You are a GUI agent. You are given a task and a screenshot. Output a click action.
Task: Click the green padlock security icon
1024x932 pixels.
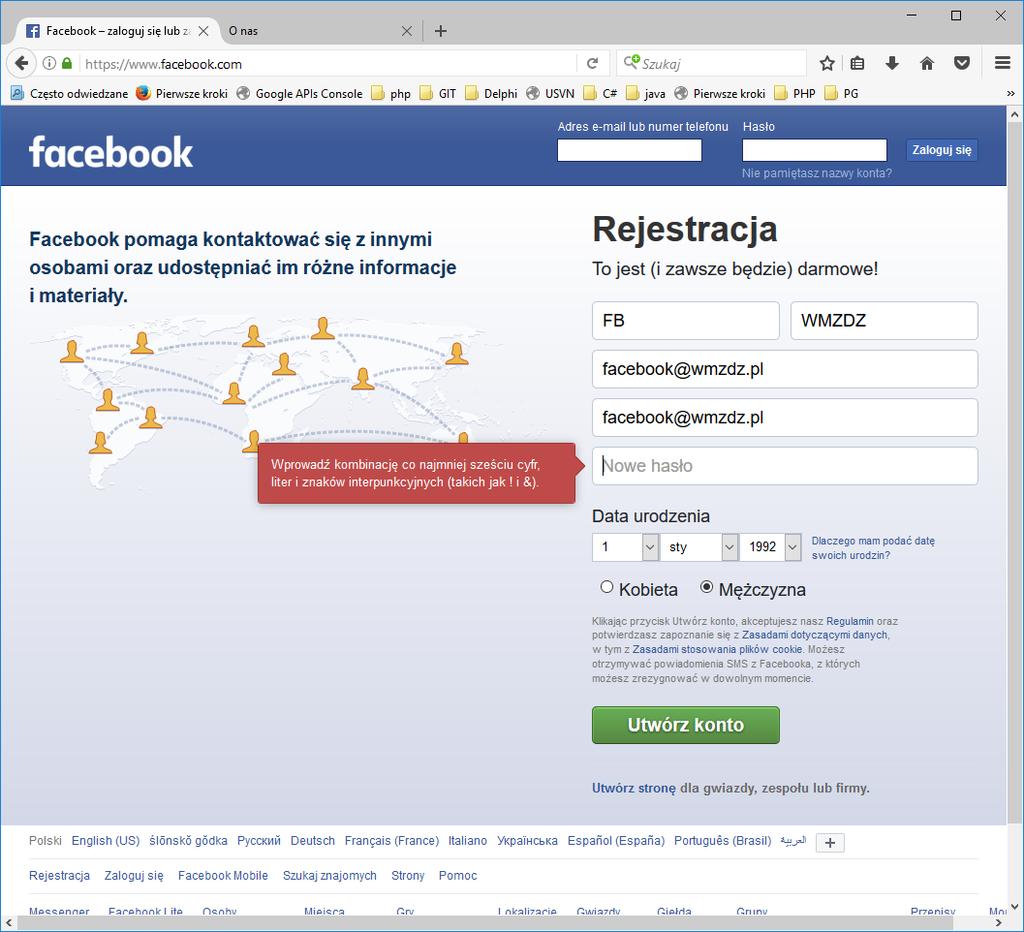(x=67, y=63)
